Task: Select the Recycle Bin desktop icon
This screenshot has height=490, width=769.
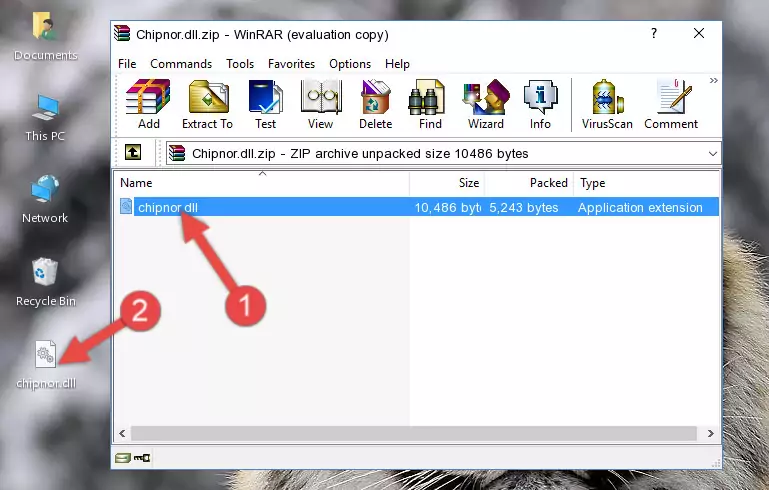Action: [x=46, y=283]
